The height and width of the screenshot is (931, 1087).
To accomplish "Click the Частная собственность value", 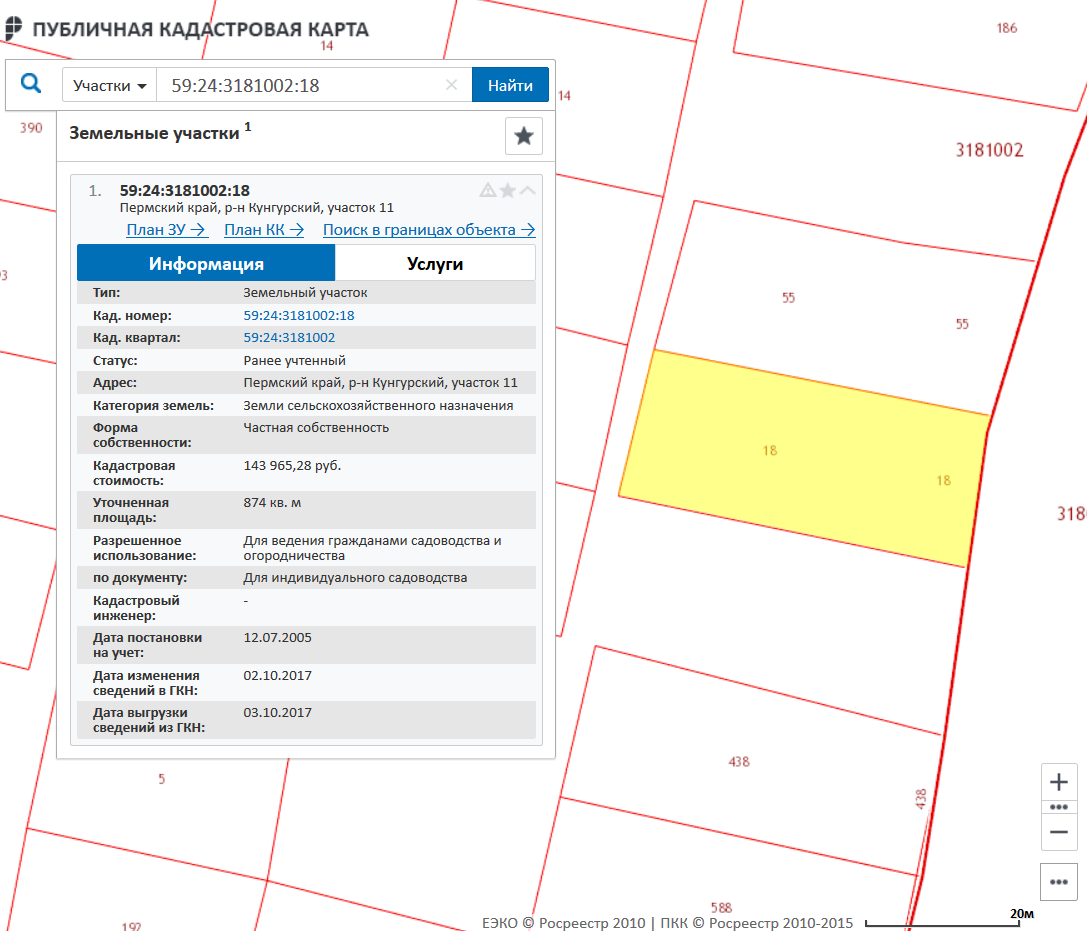I will point(316,428).
